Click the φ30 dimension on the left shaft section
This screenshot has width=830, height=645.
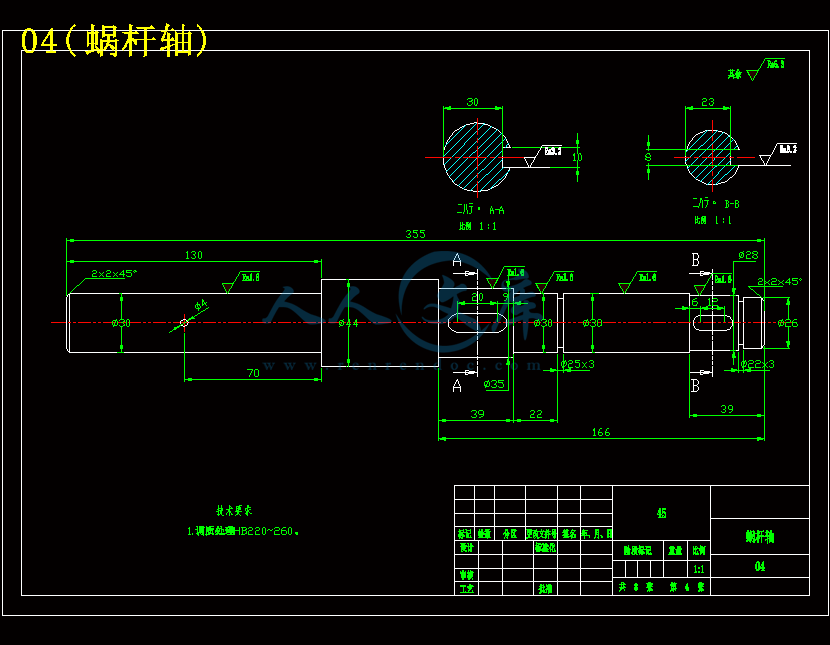point(121,323)
